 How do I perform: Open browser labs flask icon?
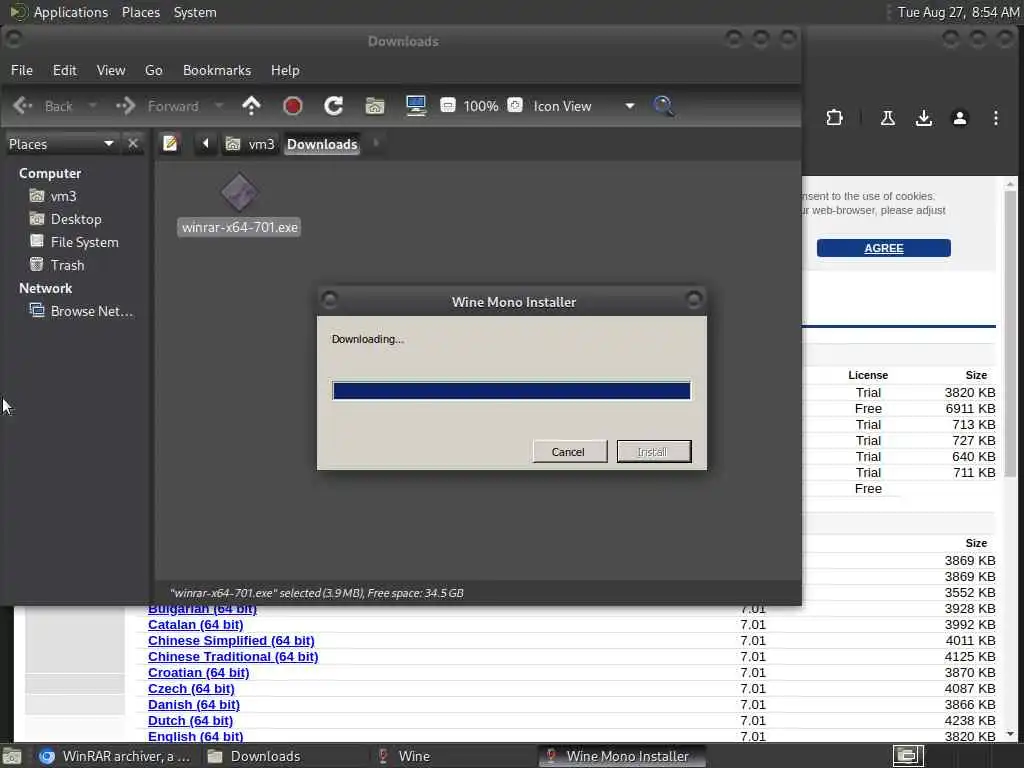pos(888,118)
